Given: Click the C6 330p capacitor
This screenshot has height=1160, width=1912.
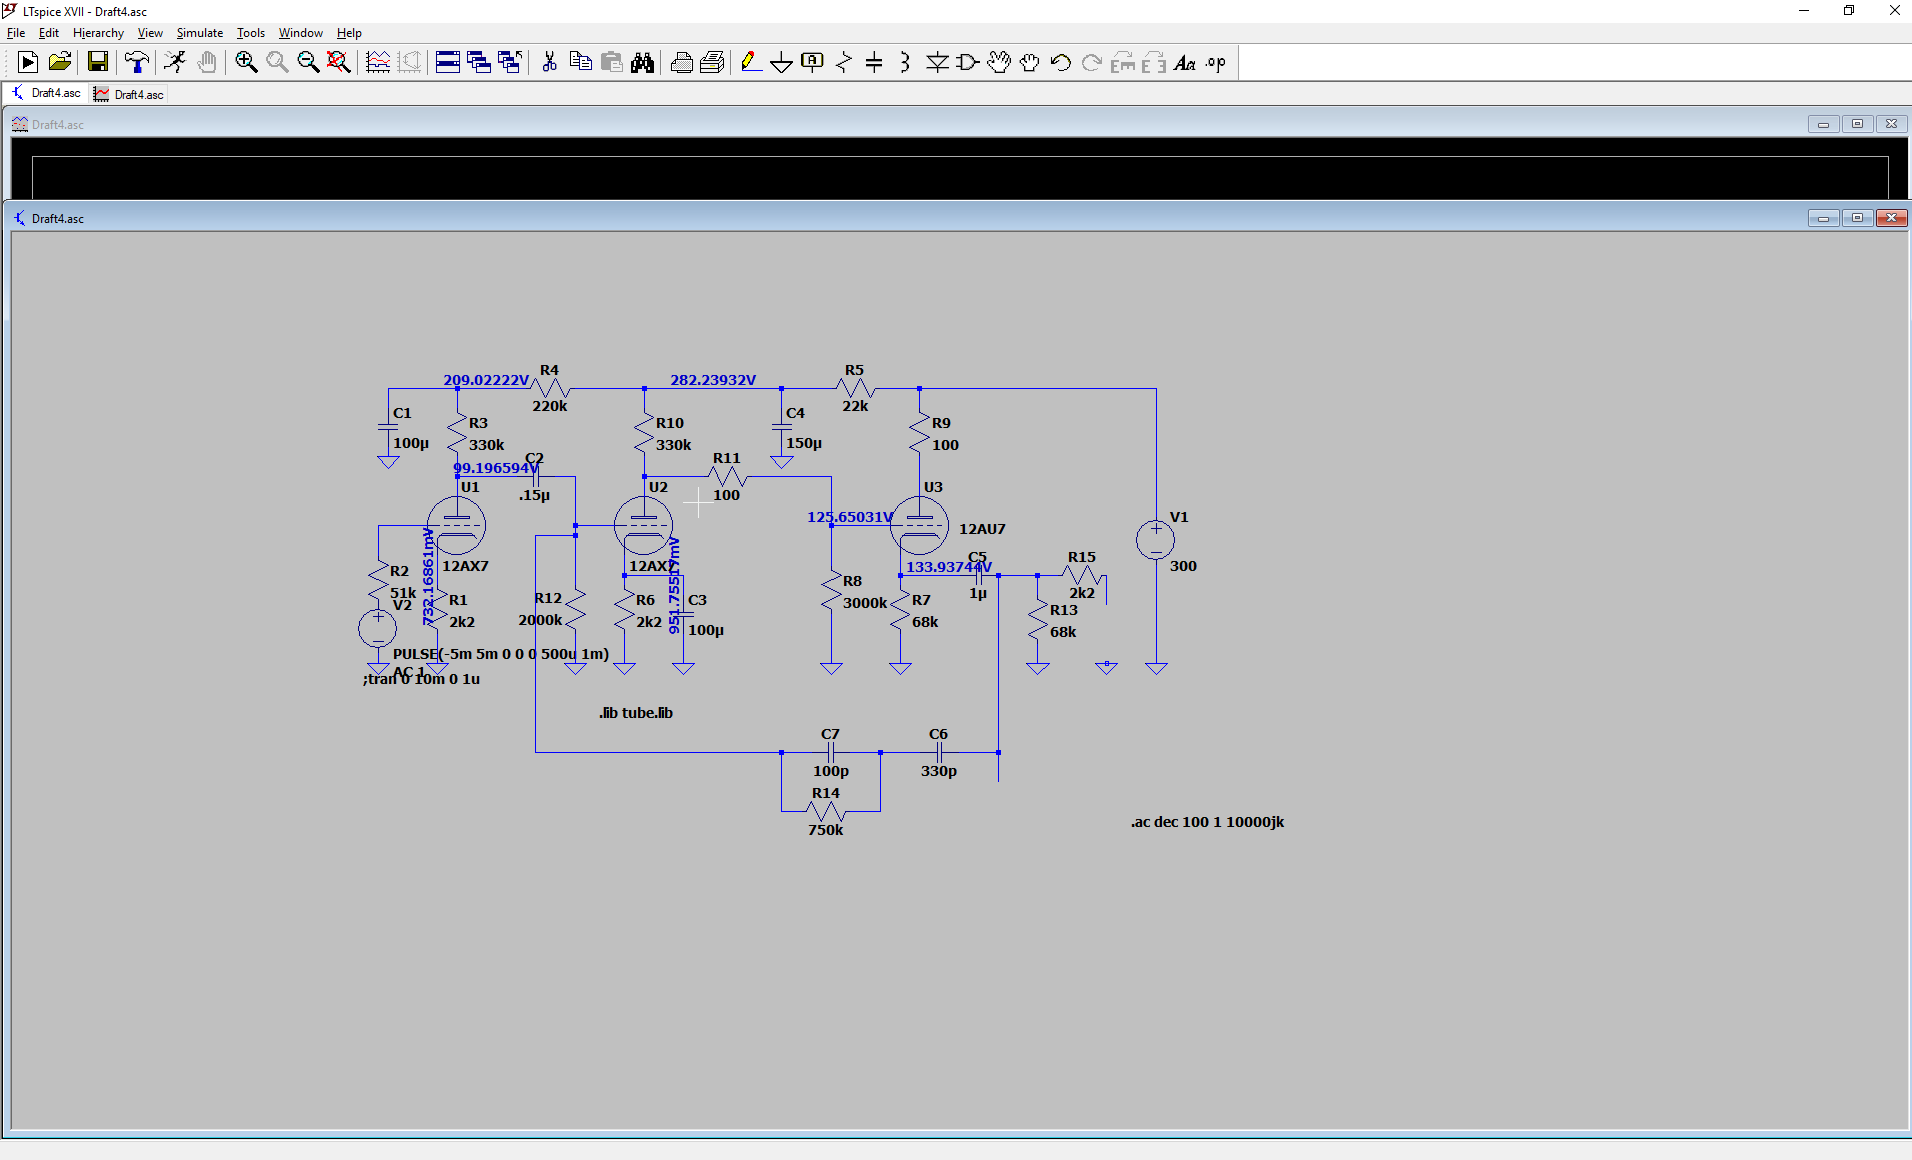Looking at the screenshot, I should point(938,752).
